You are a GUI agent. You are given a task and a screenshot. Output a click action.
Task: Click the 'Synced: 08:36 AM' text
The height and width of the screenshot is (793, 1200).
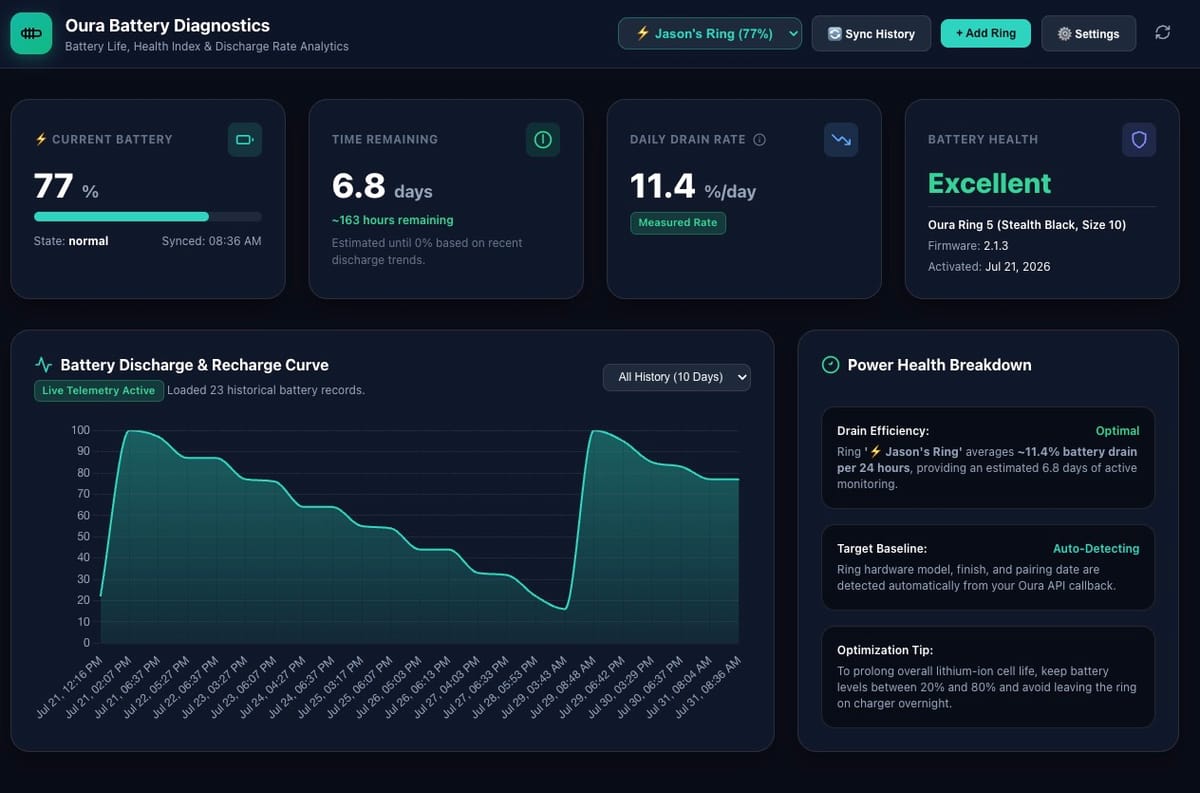pos(212,241)
